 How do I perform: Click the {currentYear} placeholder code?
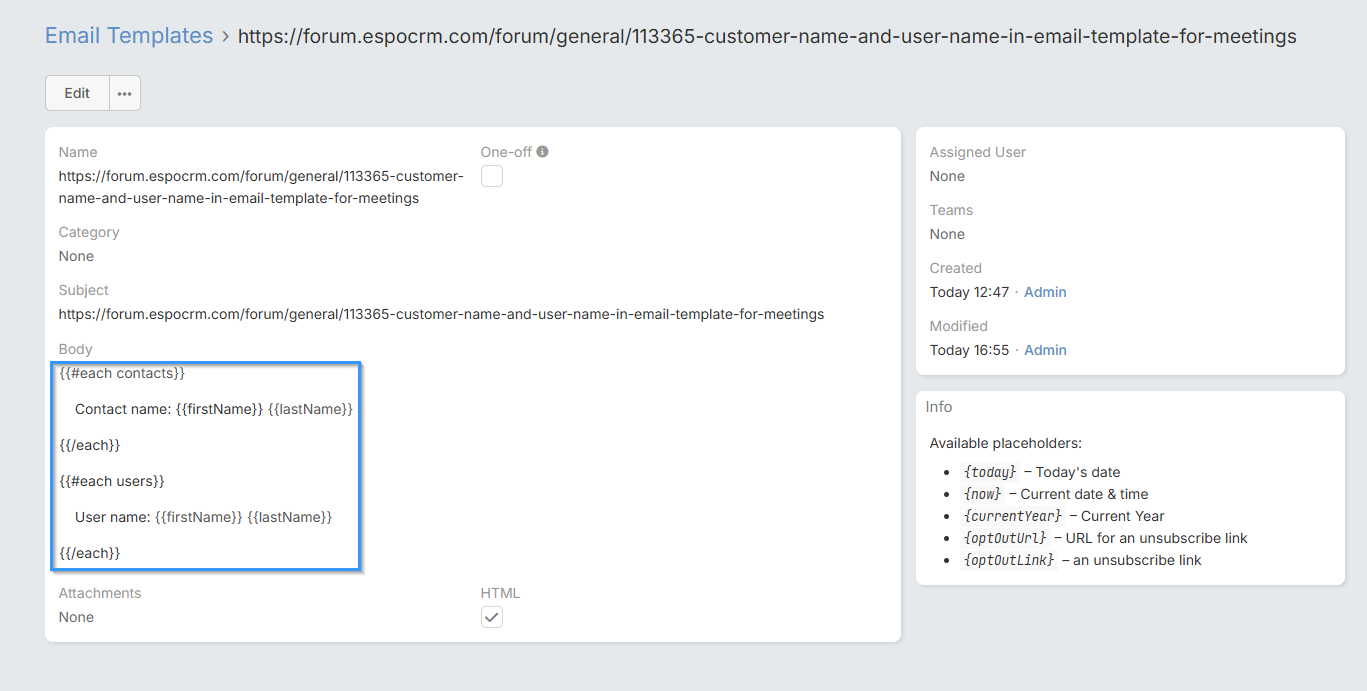(1012, 516)
